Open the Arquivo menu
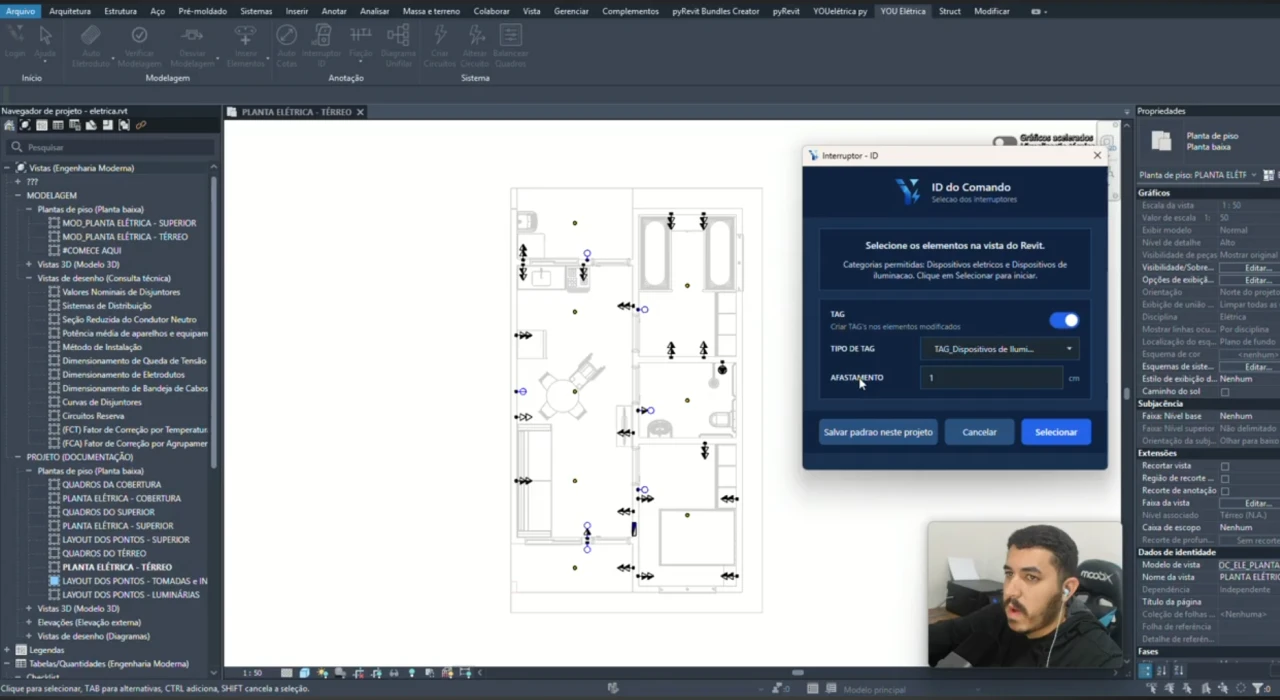The height and width of the screenshot is (700, 1280). [x=20, y=11]
